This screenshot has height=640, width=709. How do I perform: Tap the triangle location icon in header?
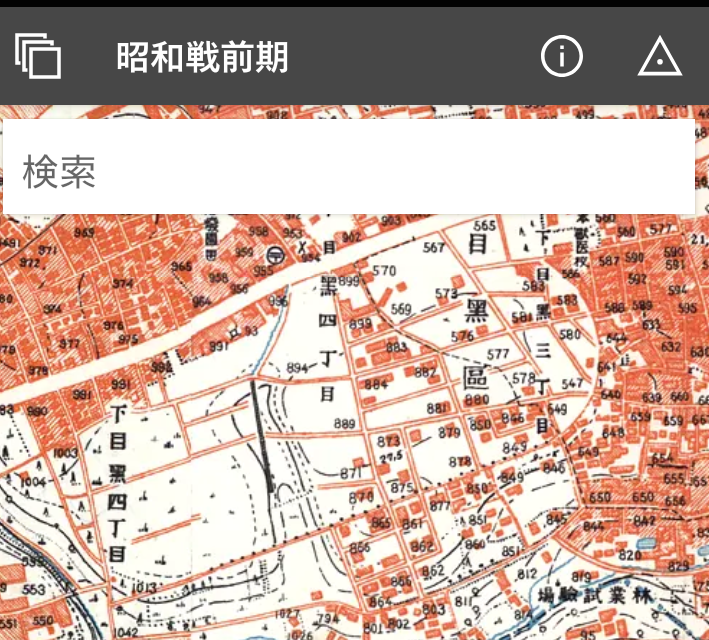click(x=660, y=57)
